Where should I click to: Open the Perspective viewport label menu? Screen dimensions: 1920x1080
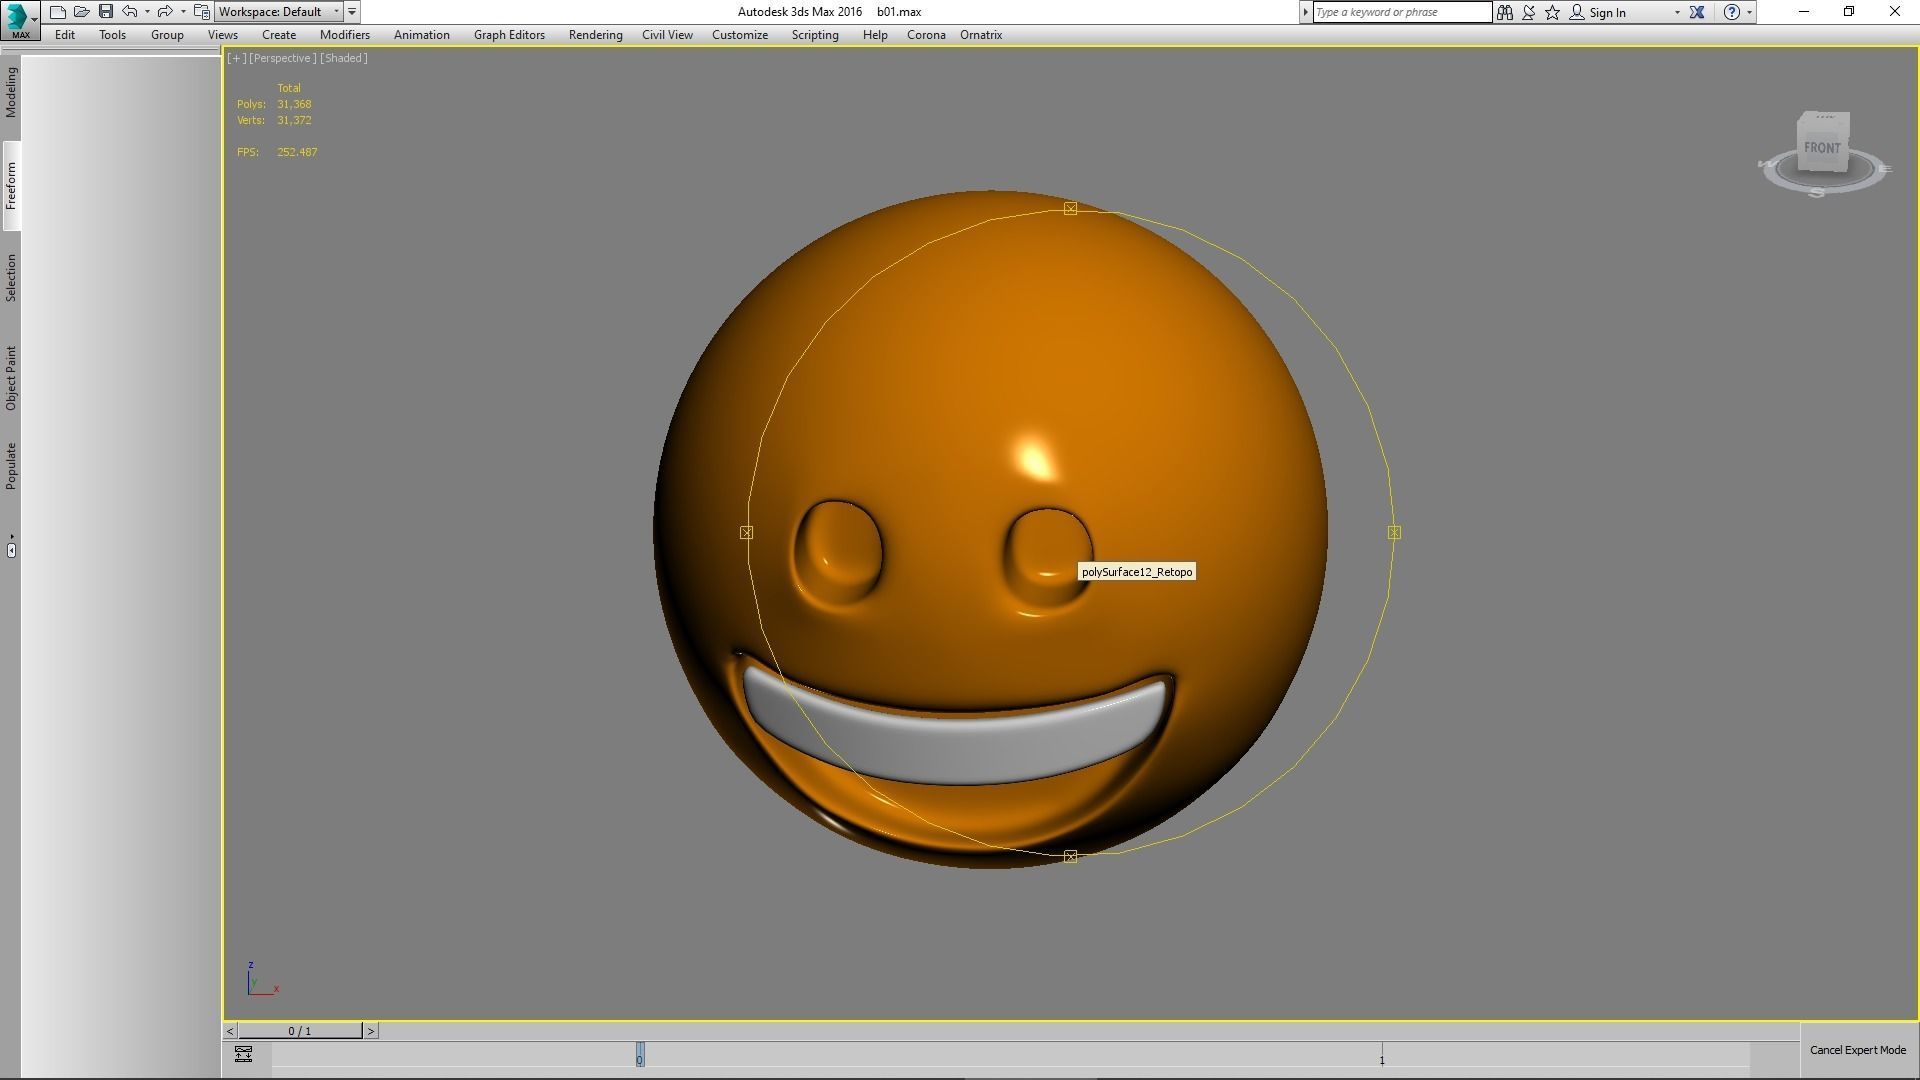coord(282,58)
